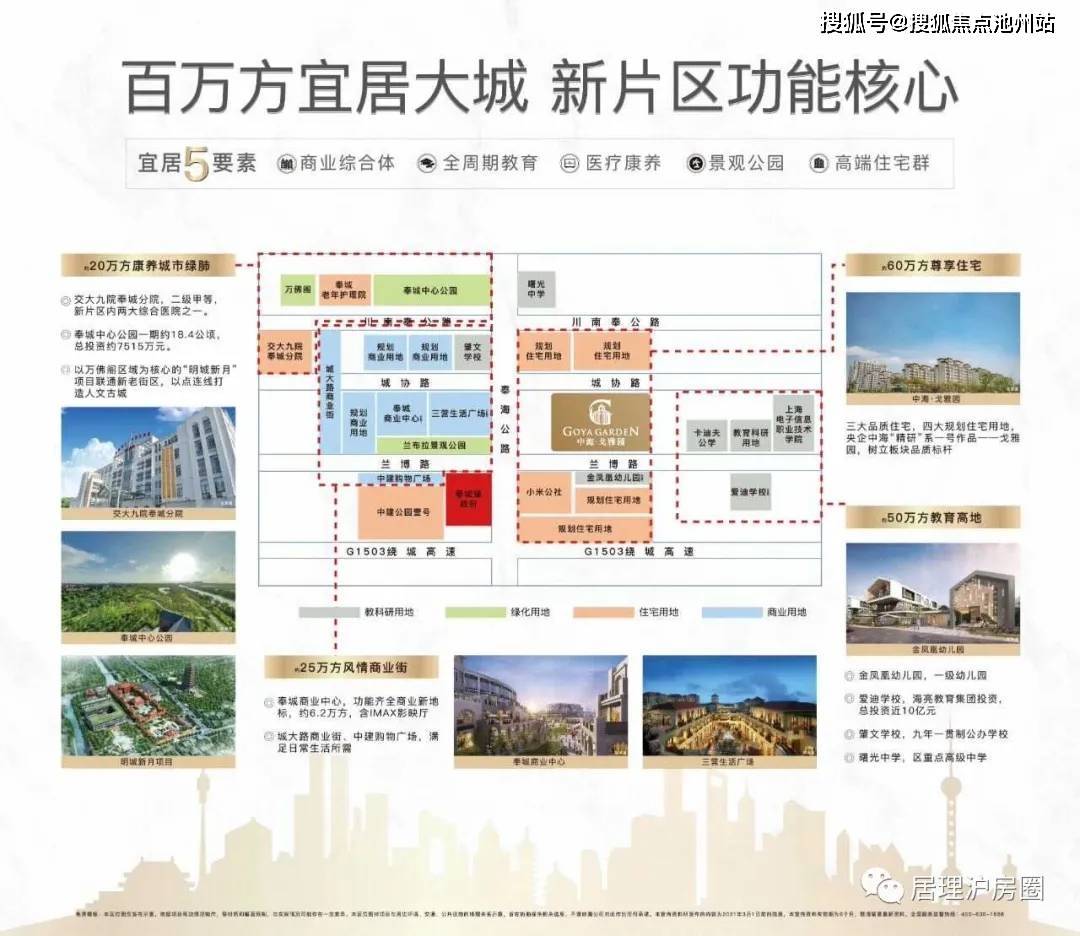Click the main title 百万方宜居大城 新片区功能核心

(x=541, y=87)
